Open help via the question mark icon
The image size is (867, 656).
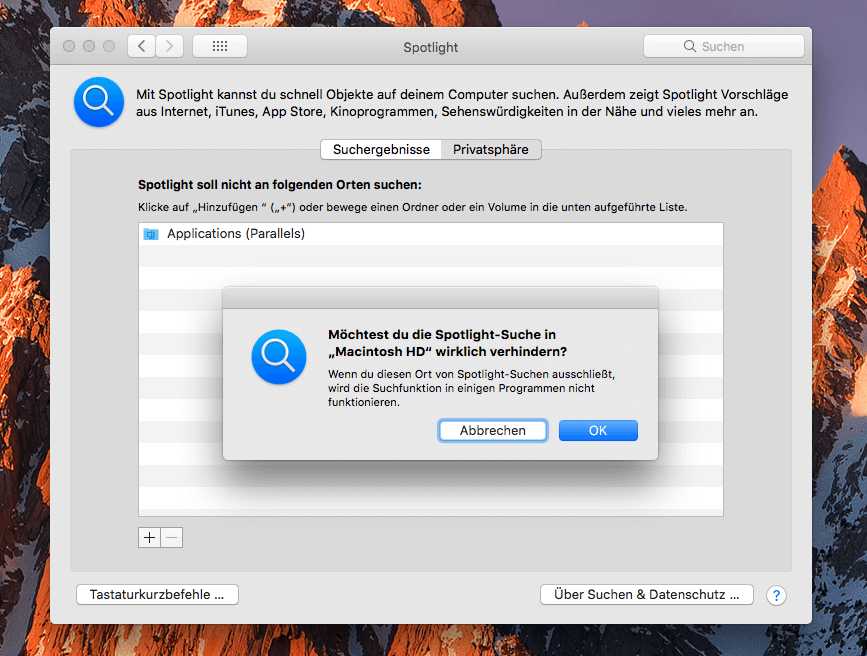pos(776,595)
